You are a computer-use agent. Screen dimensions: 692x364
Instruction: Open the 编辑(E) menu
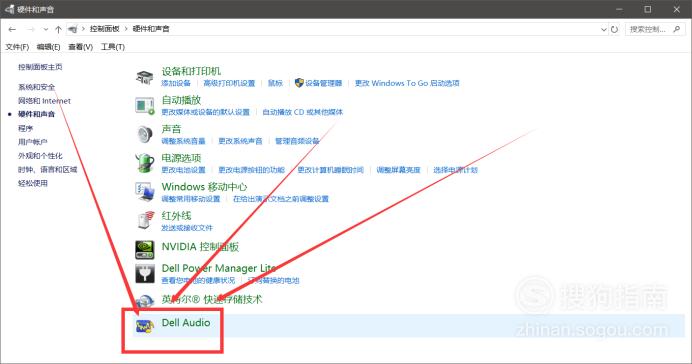click(x=49, y=47)
